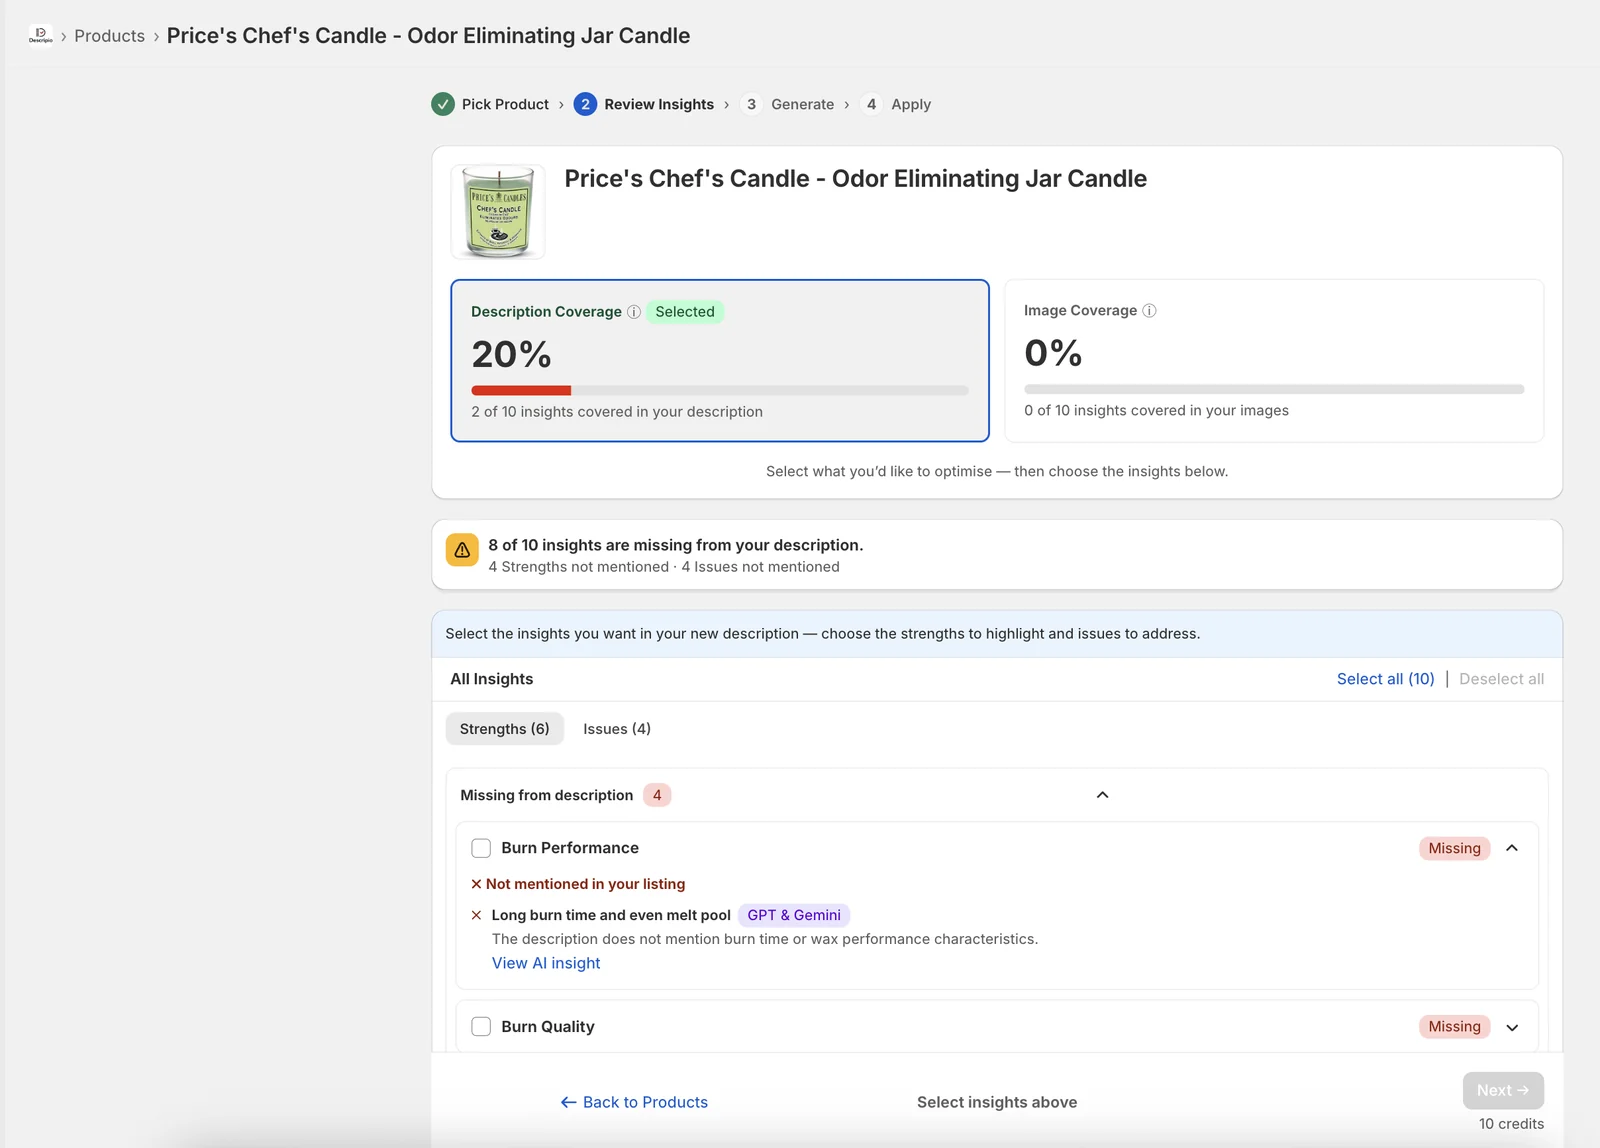Click the Image Coverage progress bar

point(1274,389)
